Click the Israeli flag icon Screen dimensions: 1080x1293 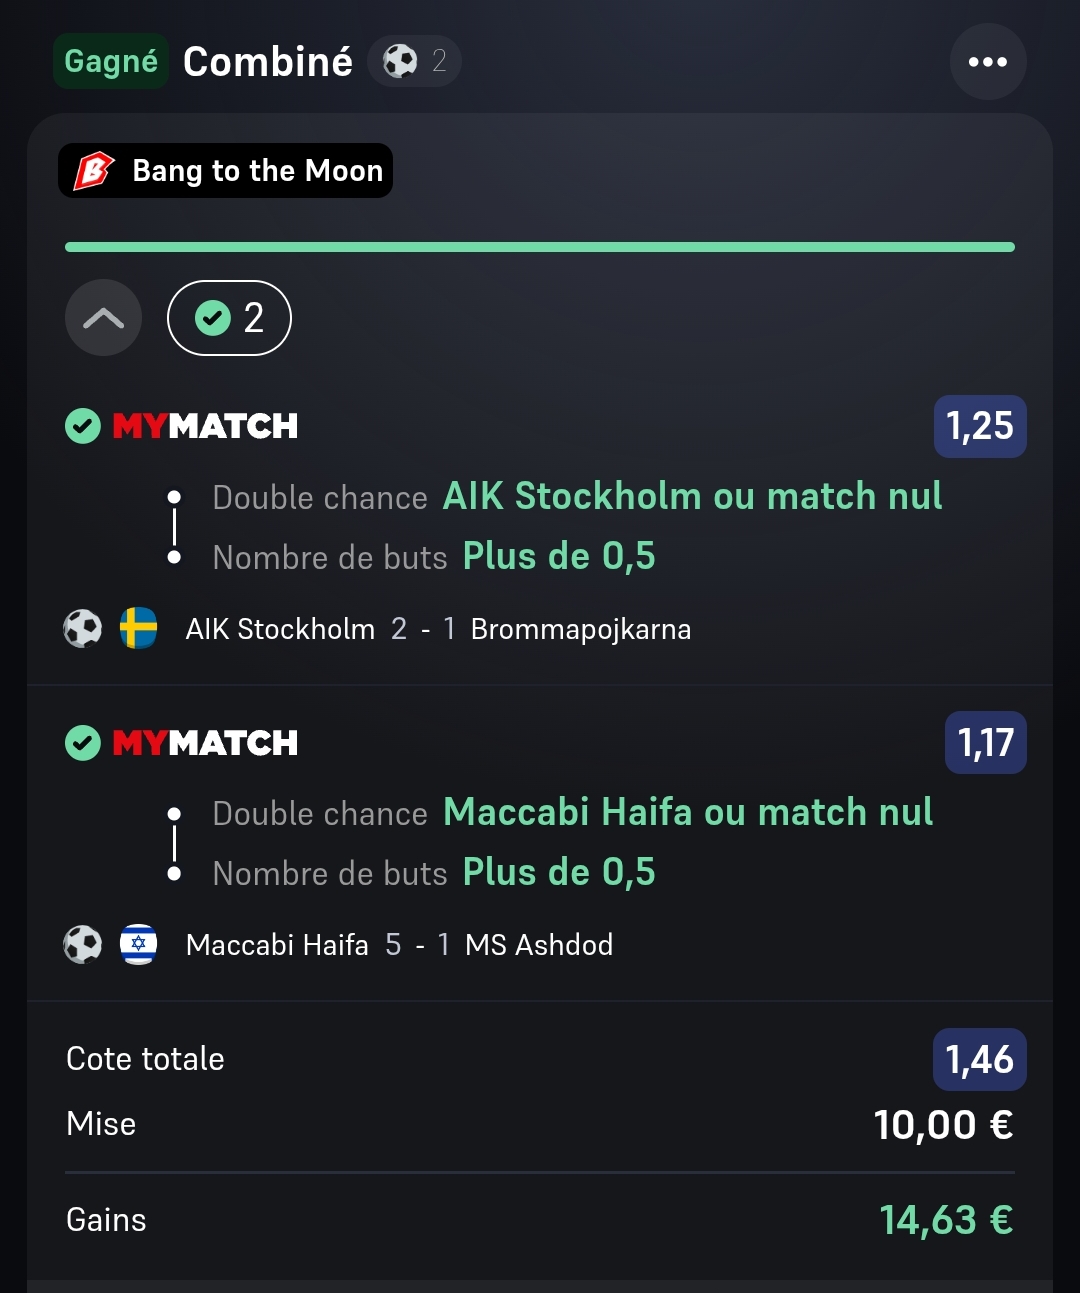click(x=138, y=944)
